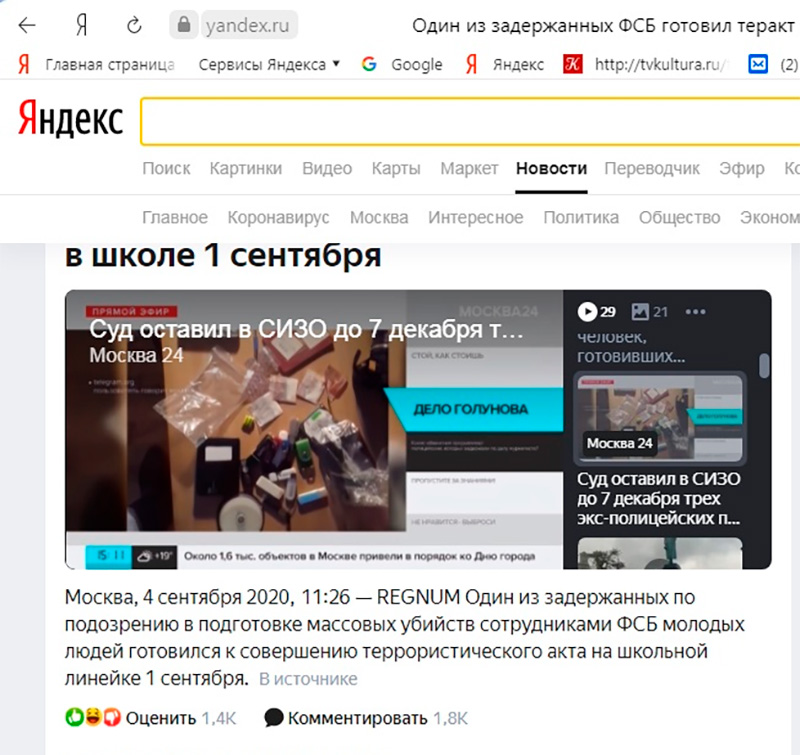
Task: Expand the Сервисы Яндекса dropdown
Action: point(269,64)
